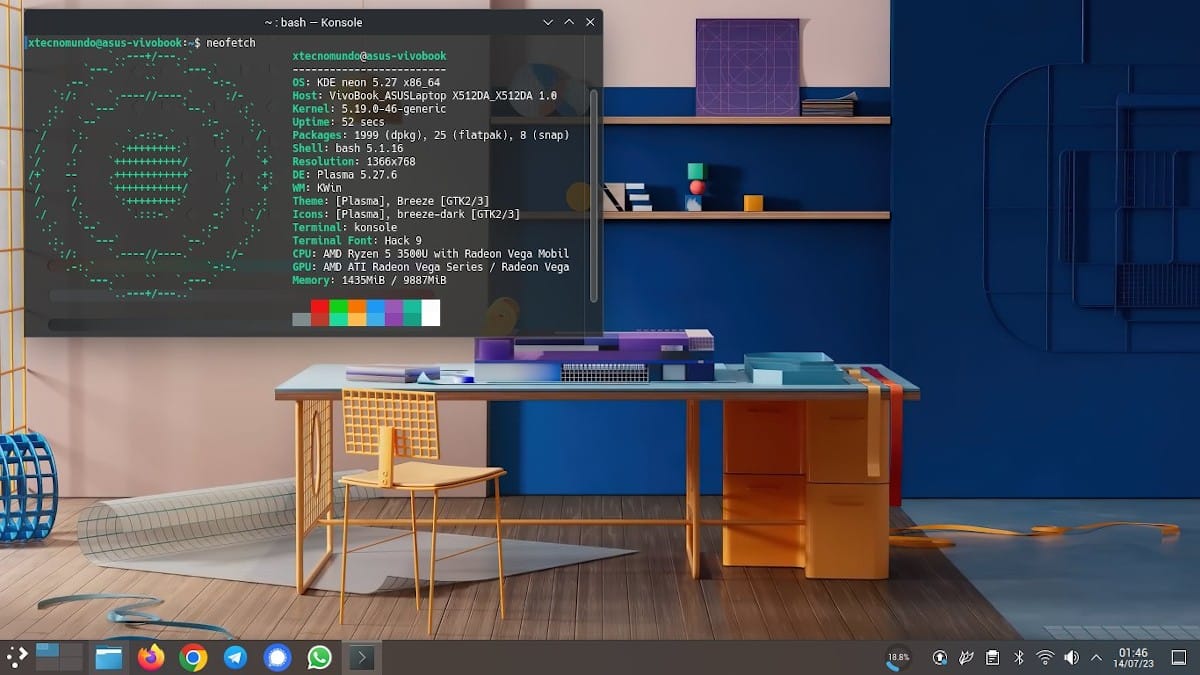Screen dimensions: 1200x675
Task: Click the Konsole vertical scrollbar
Action: point(595,195)
